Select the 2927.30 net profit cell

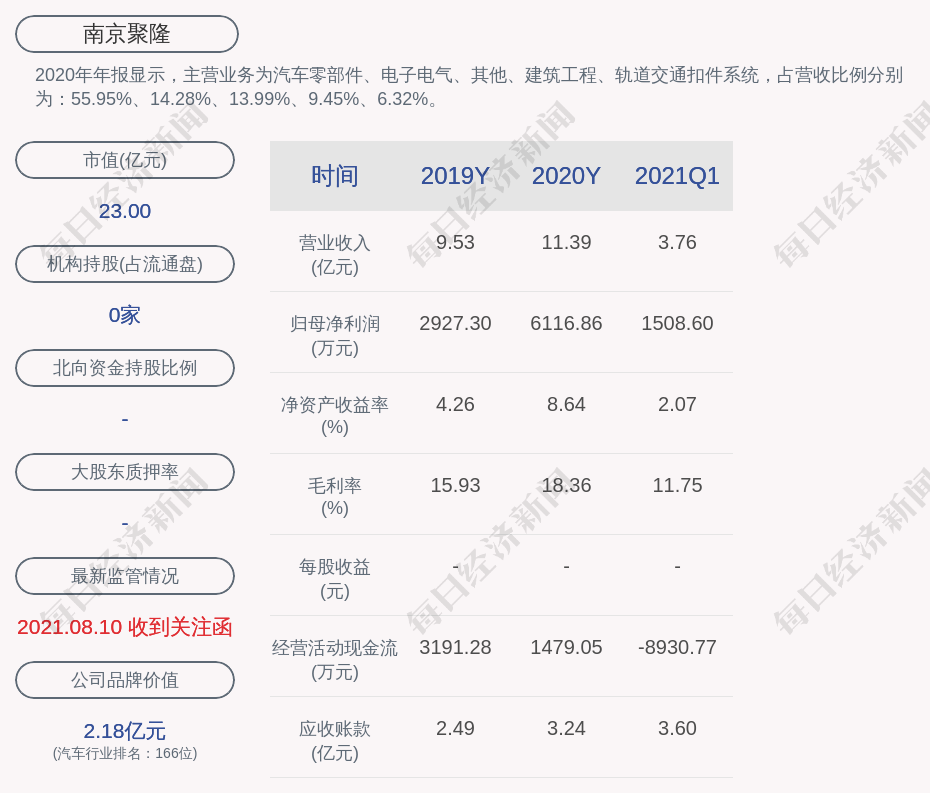pos(455,323)
